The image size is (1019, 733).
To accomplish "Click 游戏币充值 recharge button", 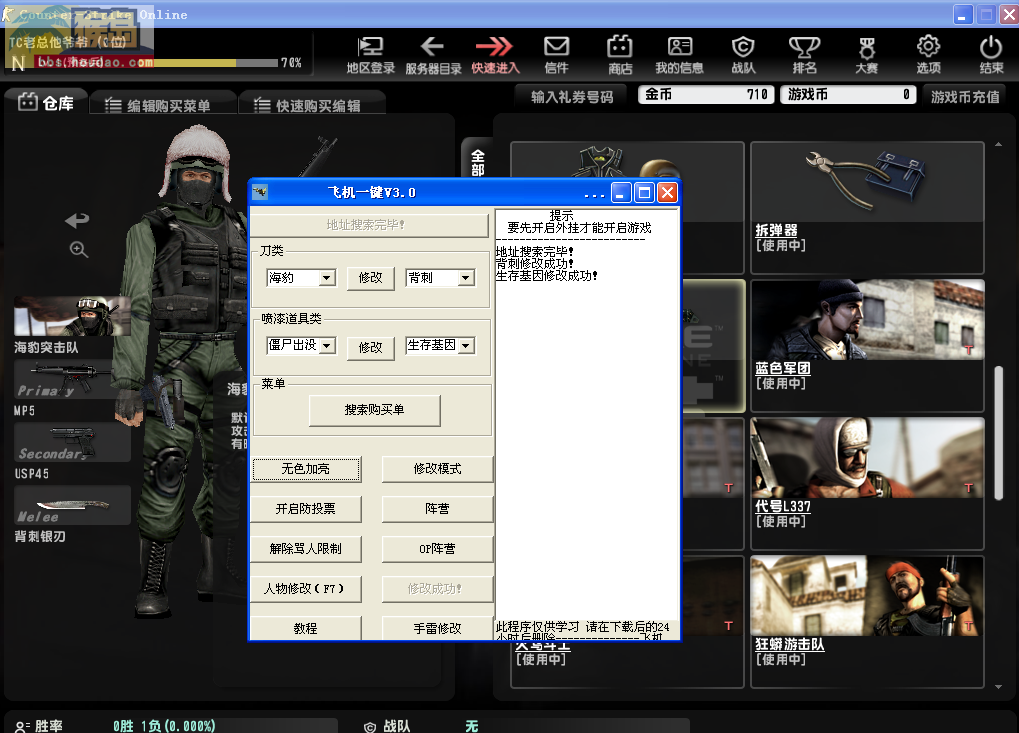I will pyautogui.click(x=964, y=96).
